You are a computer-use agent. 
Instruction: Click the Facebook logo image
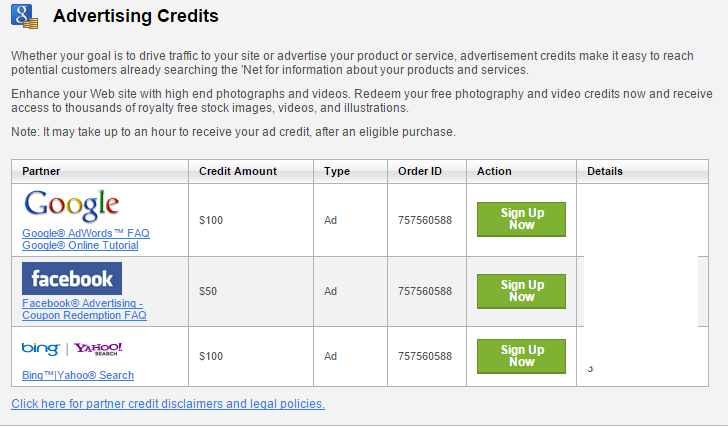point(72,278)
